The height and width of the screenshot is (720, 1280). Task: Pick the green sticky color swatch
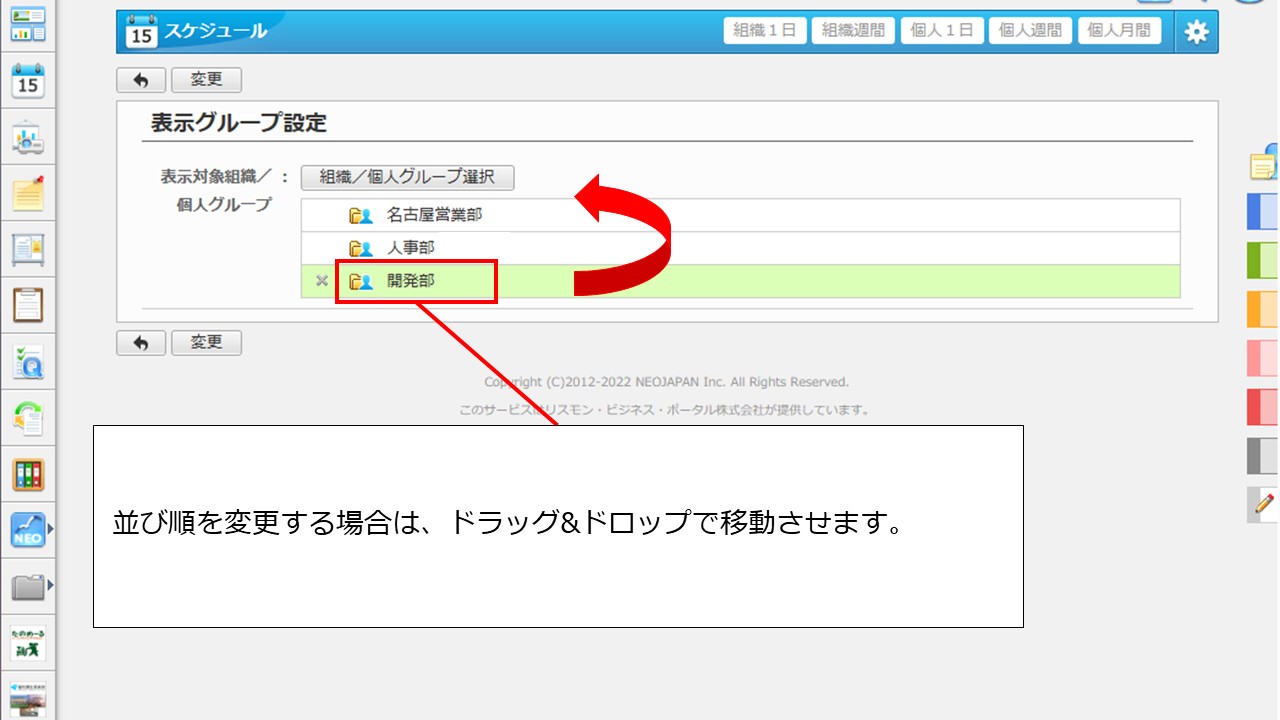click(x=1263, y=260)
